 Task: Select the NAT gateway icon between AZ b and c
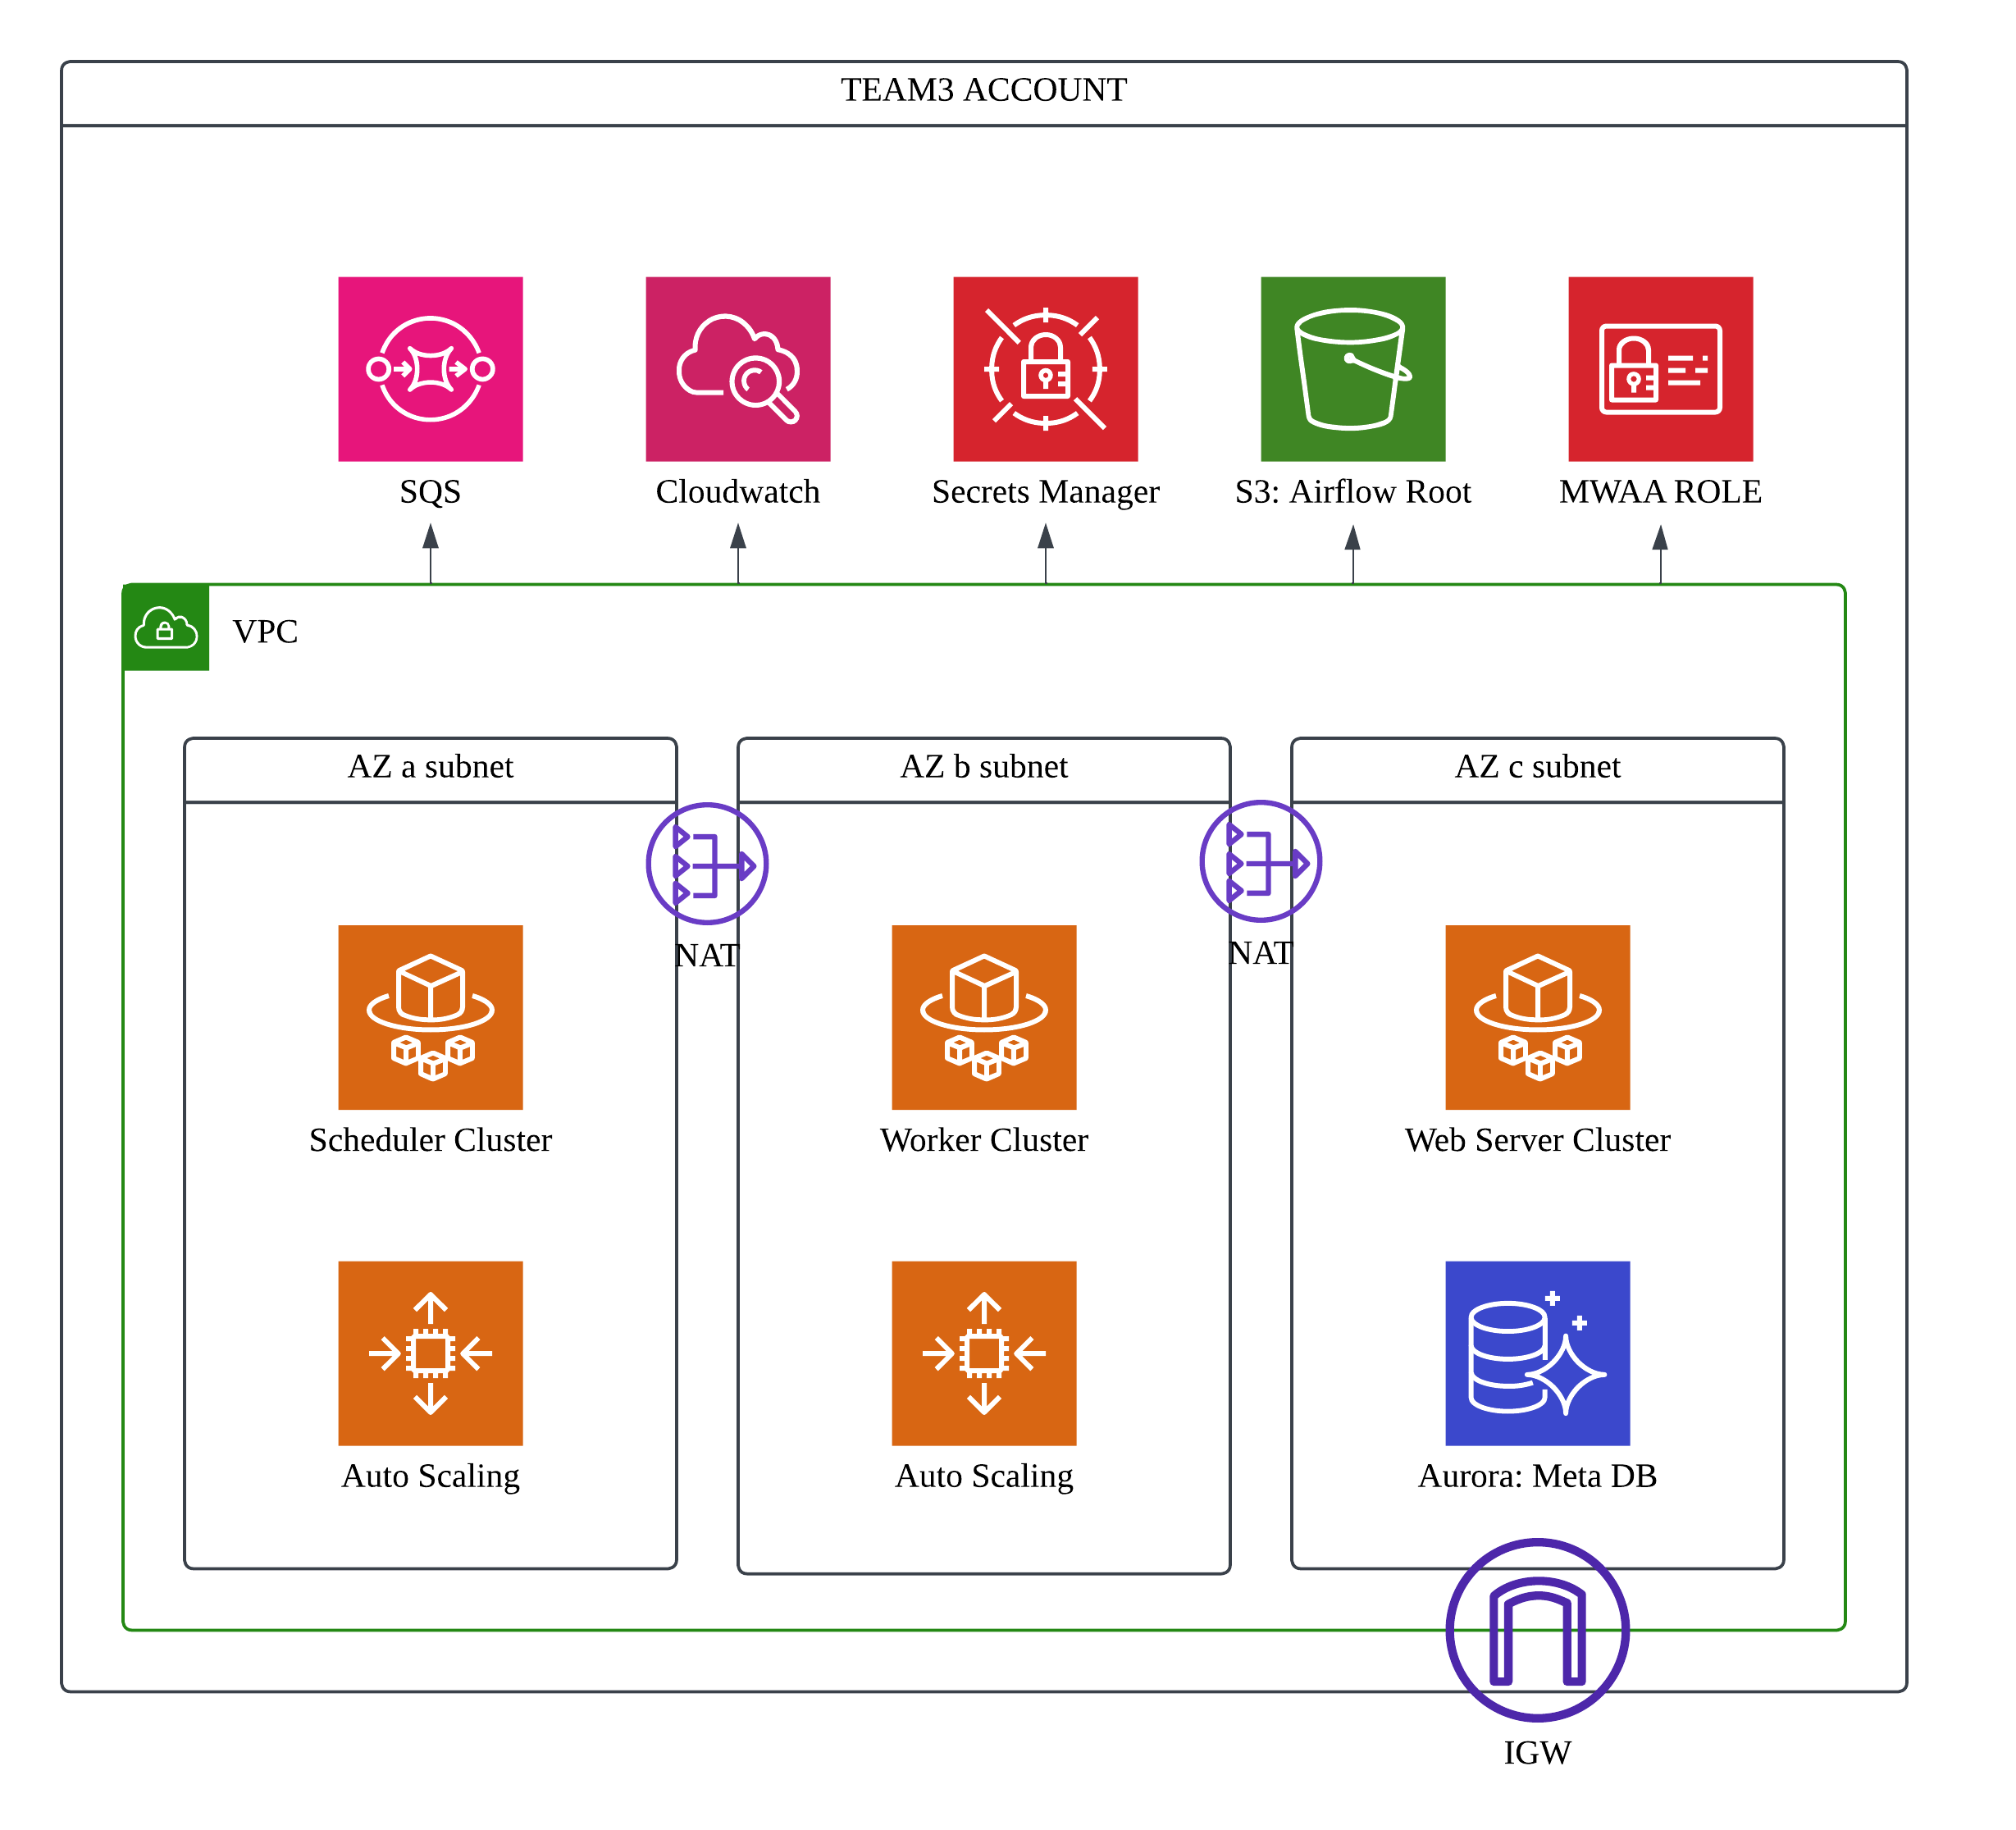[1260, 861]
